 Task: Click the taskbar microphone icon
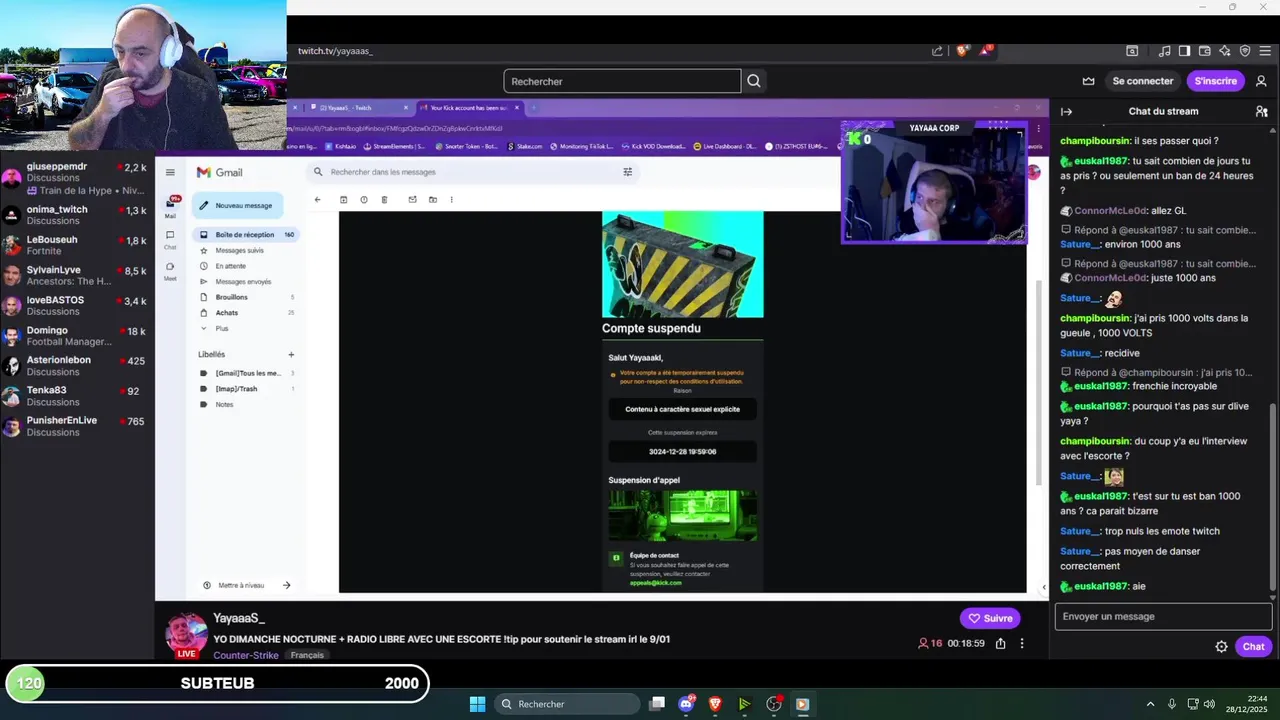point(1172,703)
